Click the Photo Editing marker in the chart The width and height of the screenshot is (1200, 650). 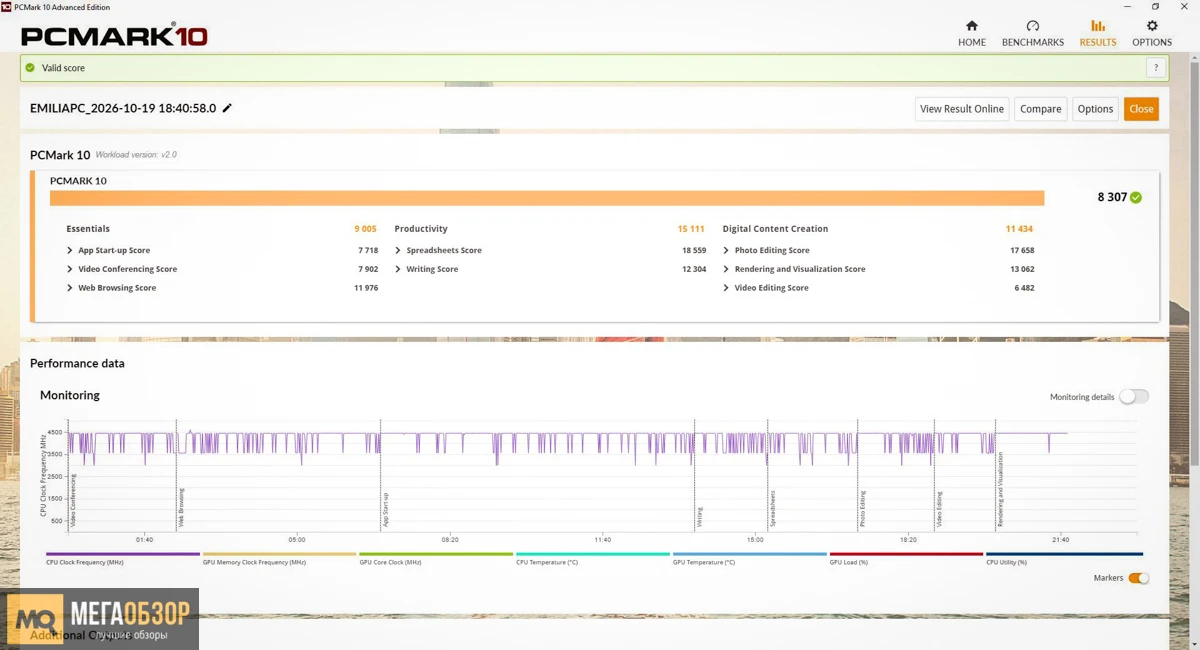[x=863, y=509]
